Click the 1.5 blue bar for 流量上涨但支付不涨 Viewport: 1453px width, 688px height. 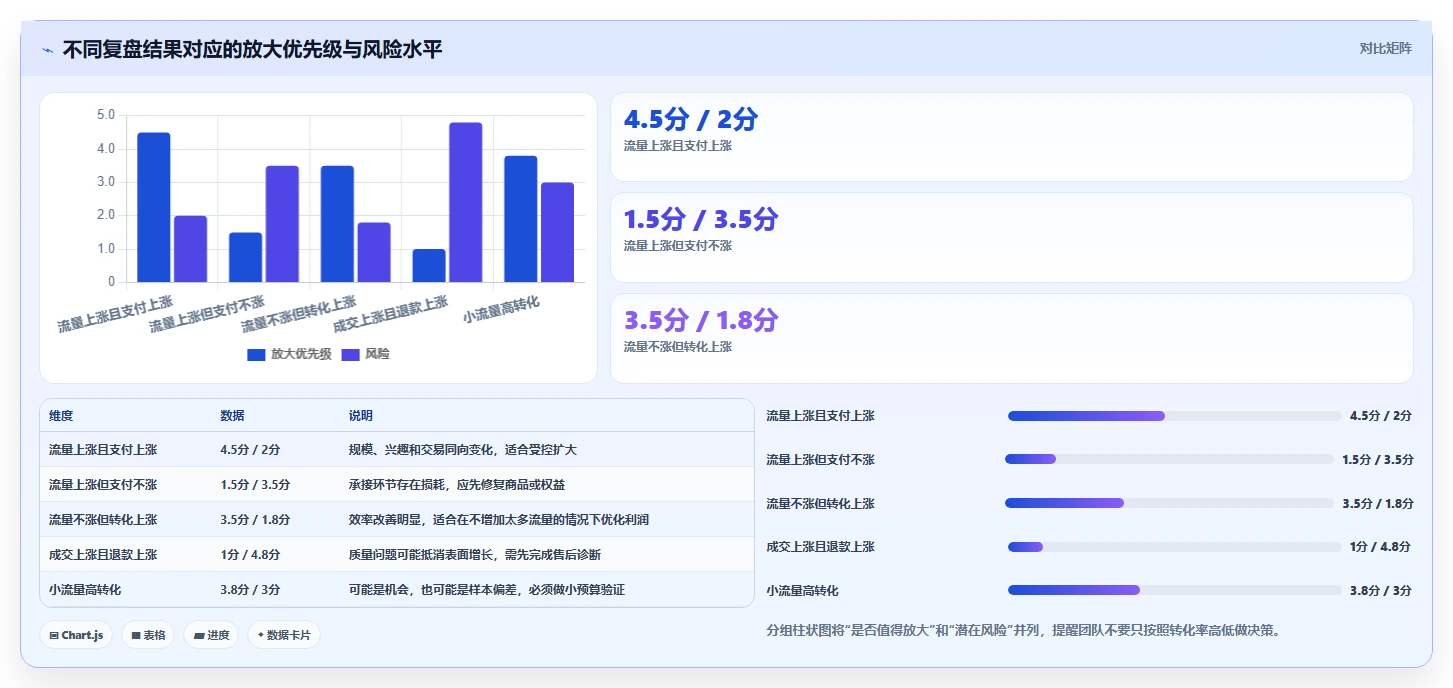coord(245,257)
